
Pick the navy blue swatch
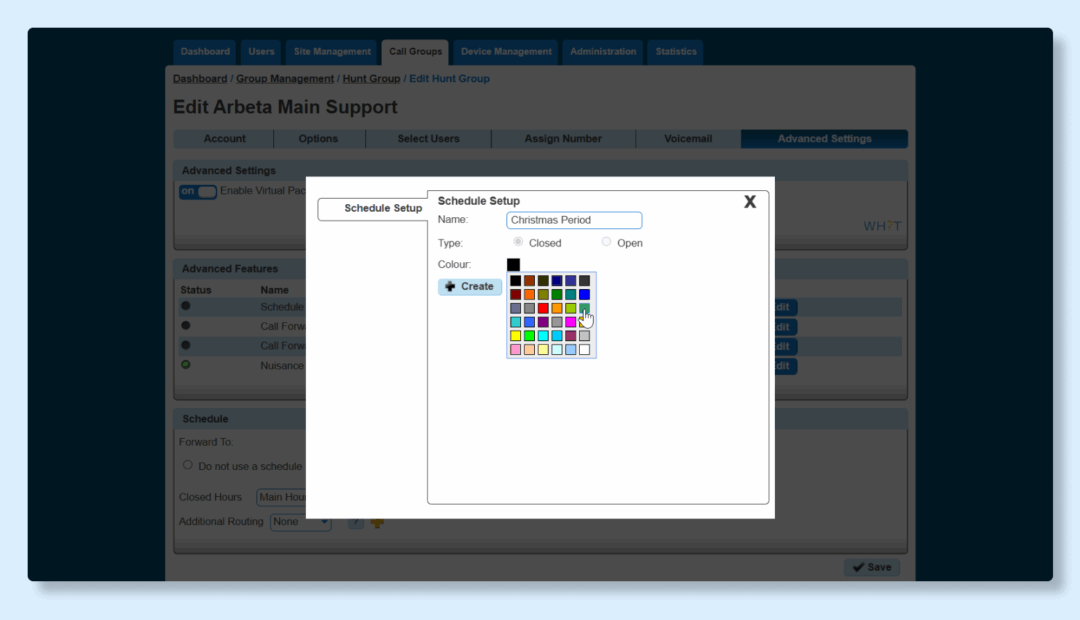557,280
